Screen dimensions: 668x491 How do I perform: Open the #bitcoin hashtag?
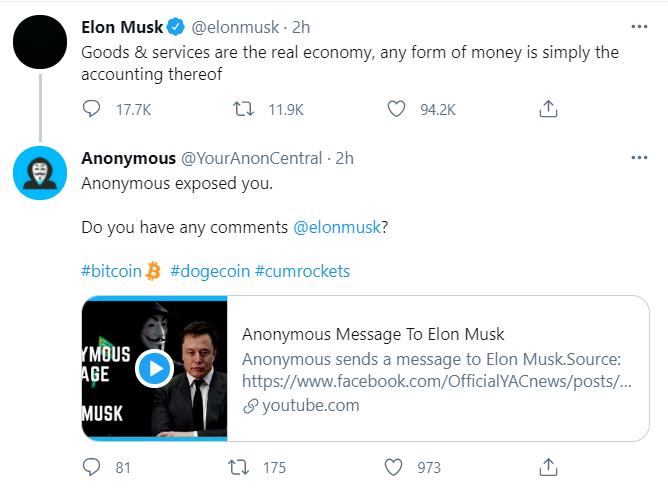(113, 271)
